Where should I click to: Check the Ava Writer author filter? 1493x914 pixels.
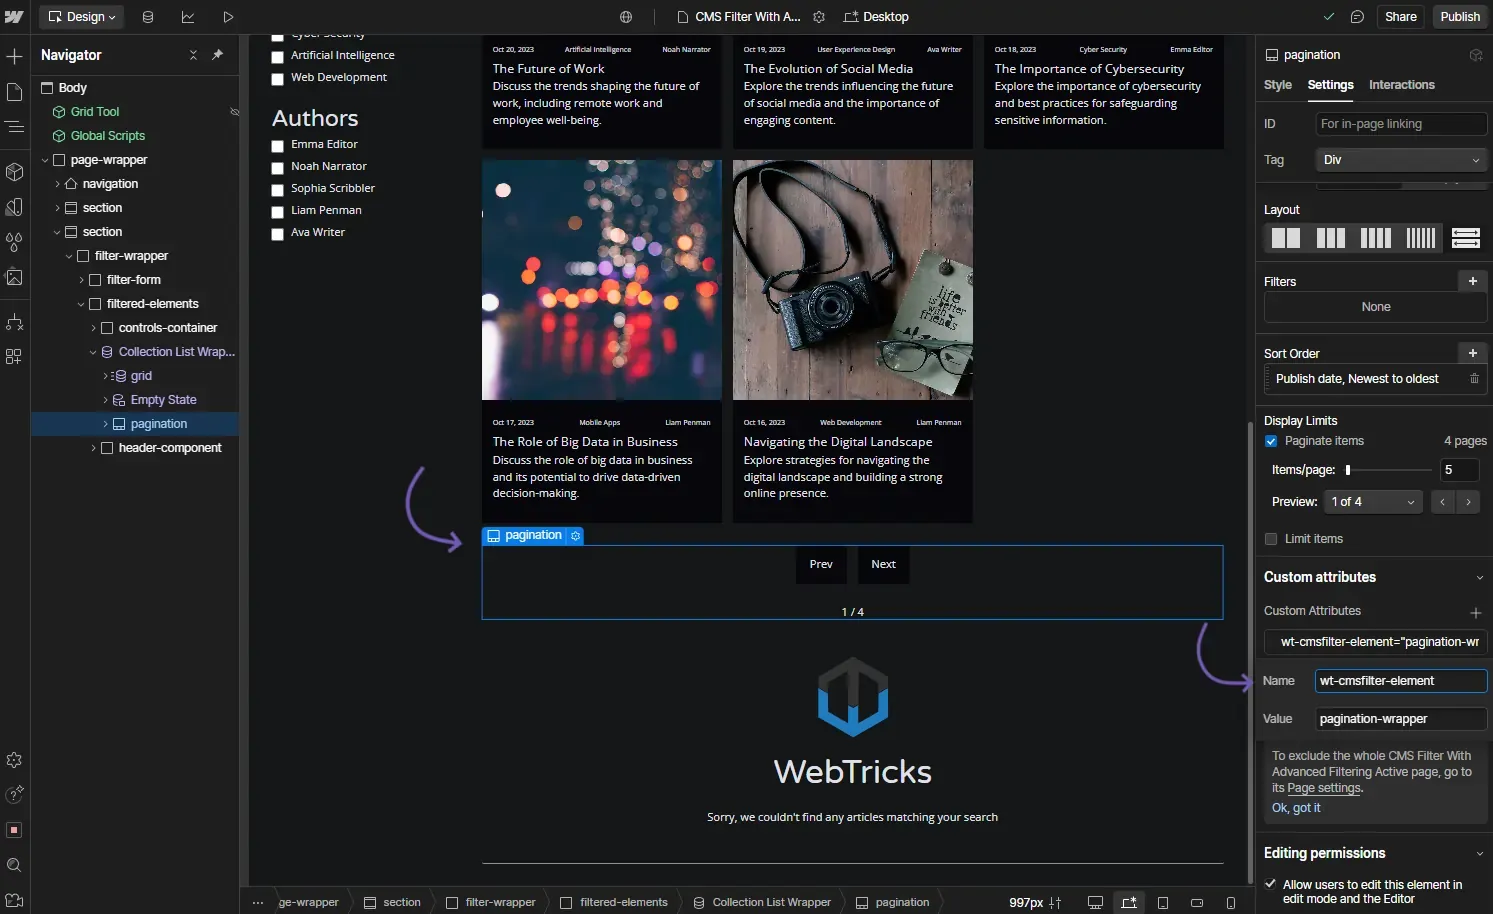pos(278,234)
